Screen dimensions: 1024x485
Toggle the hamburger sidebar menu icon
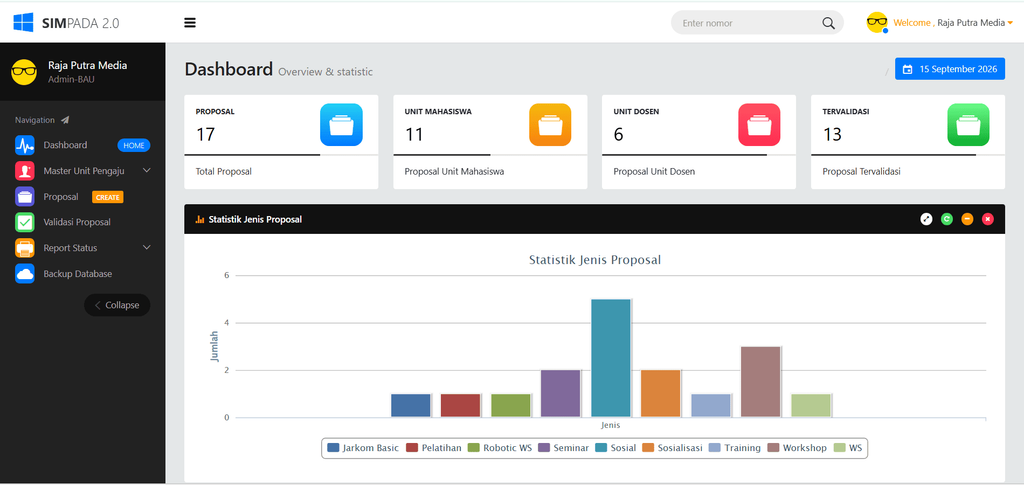pos(190,23)
